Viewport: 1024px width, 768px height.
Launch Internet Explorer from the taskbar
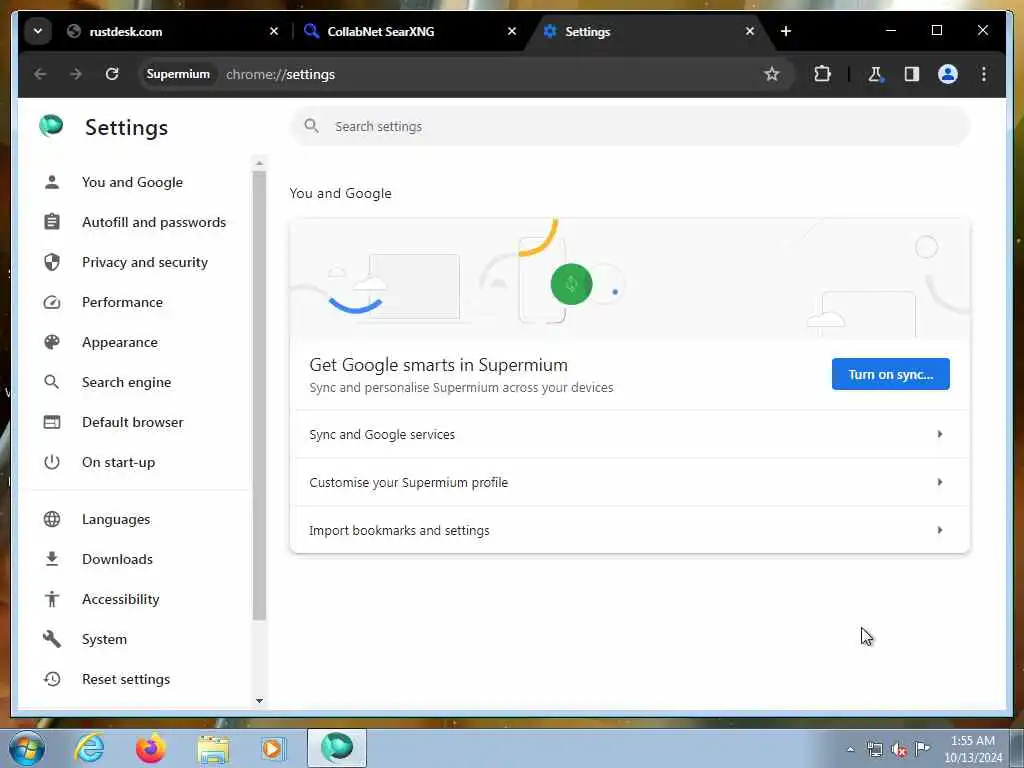coord(89,748)
